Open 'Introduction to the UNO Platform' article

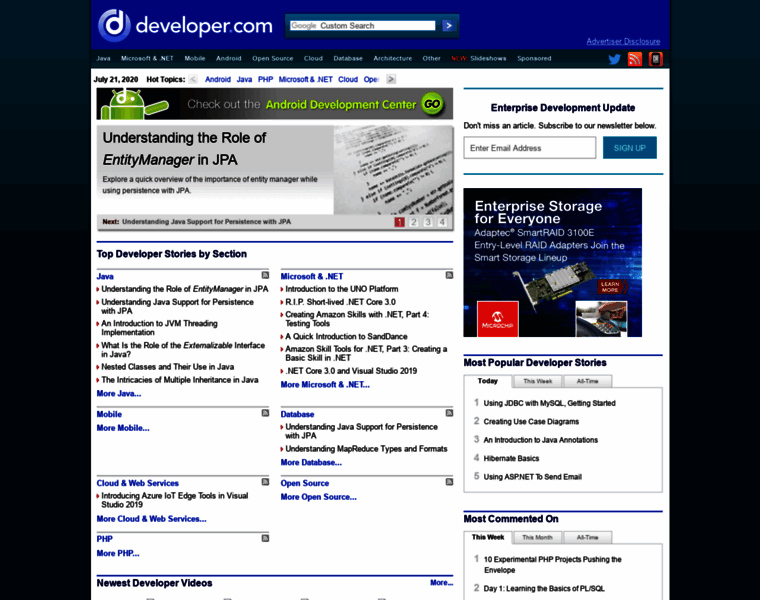click(342, 289)
